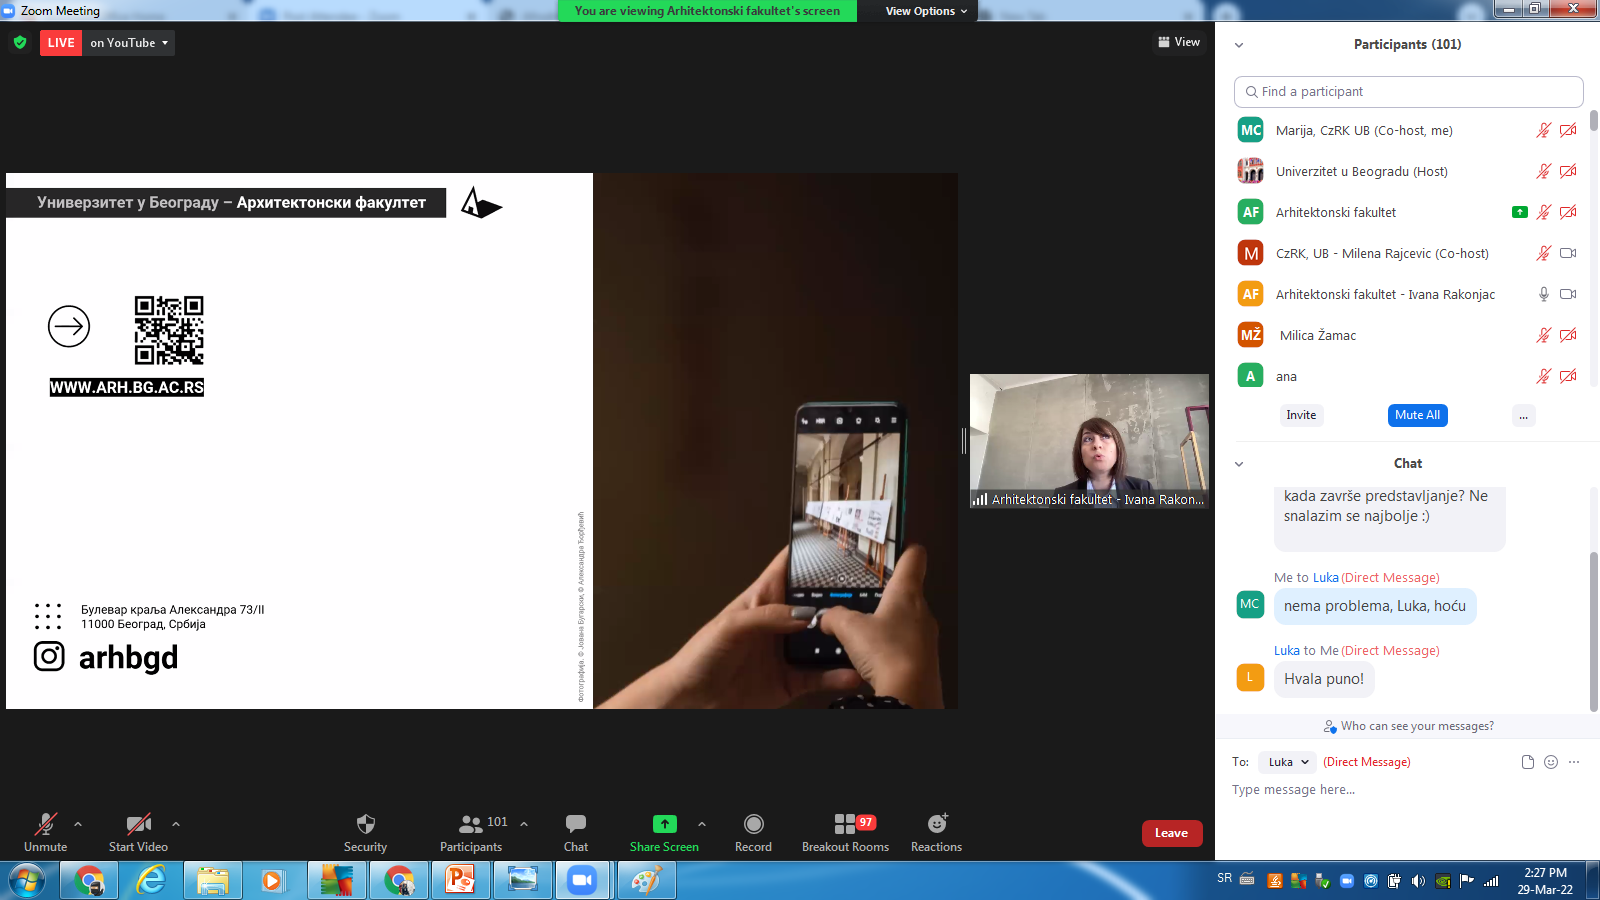Open the chat recipient dropdown showing Luka

pyautogui.click(x=1288, y=762)
